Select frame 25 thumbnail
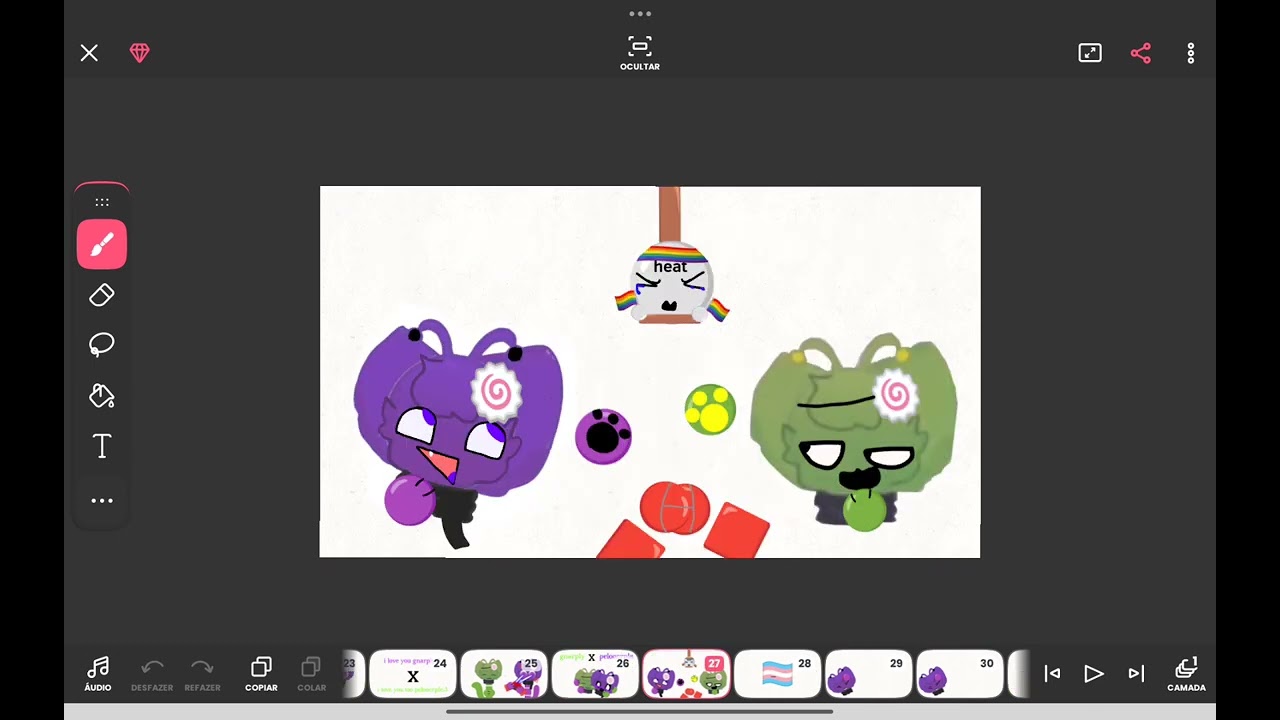The image size is (1280, 720). [504, 674]
